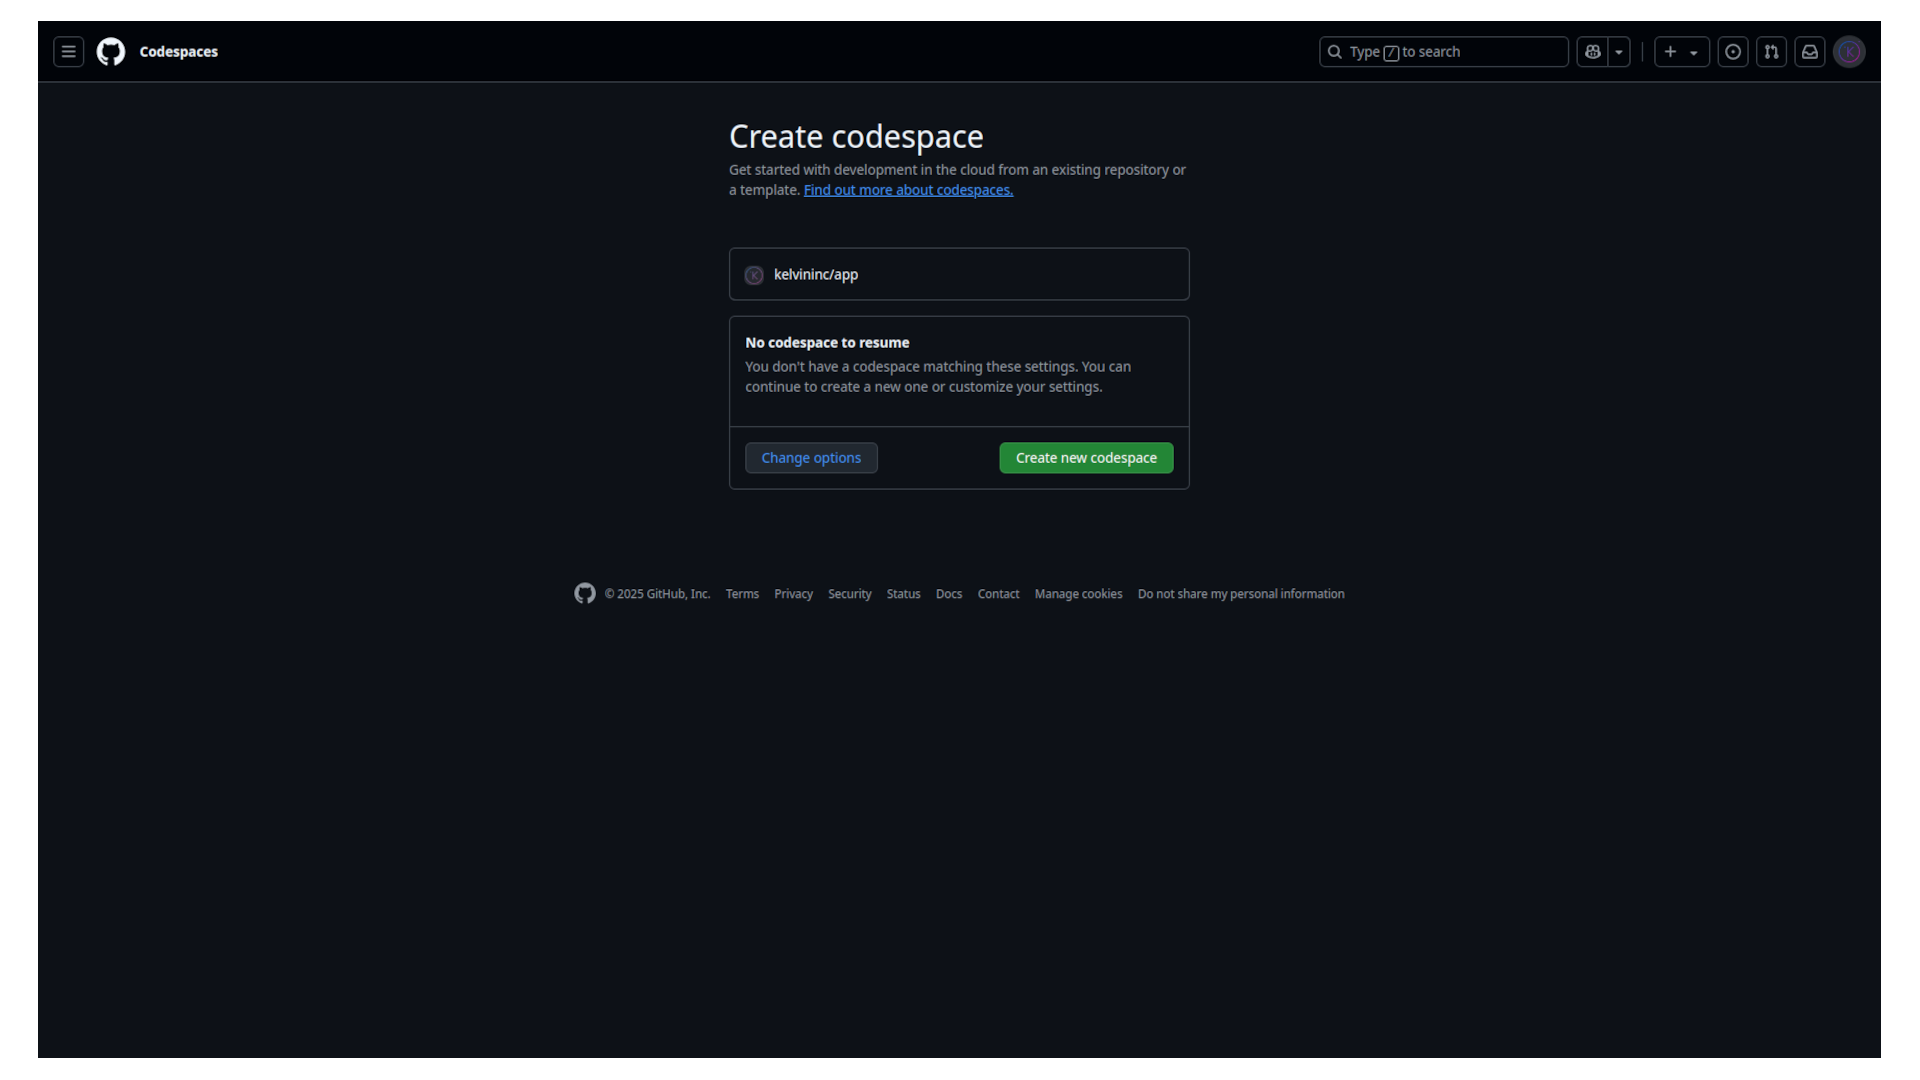The width and height of the screenshot is (1920, 1080).
Task: Click the GitHub logo in the header
Action: 110,51
